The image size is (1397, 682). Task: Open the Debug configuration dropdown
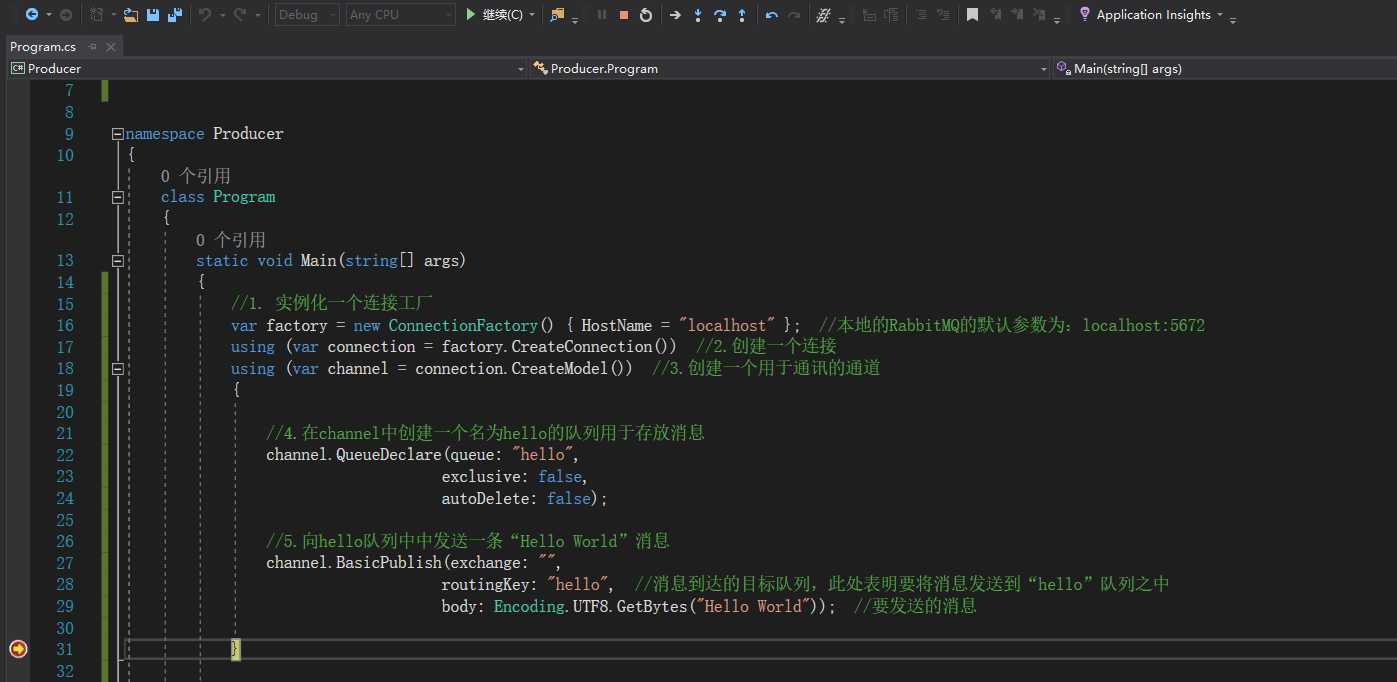tap(307, 14)
